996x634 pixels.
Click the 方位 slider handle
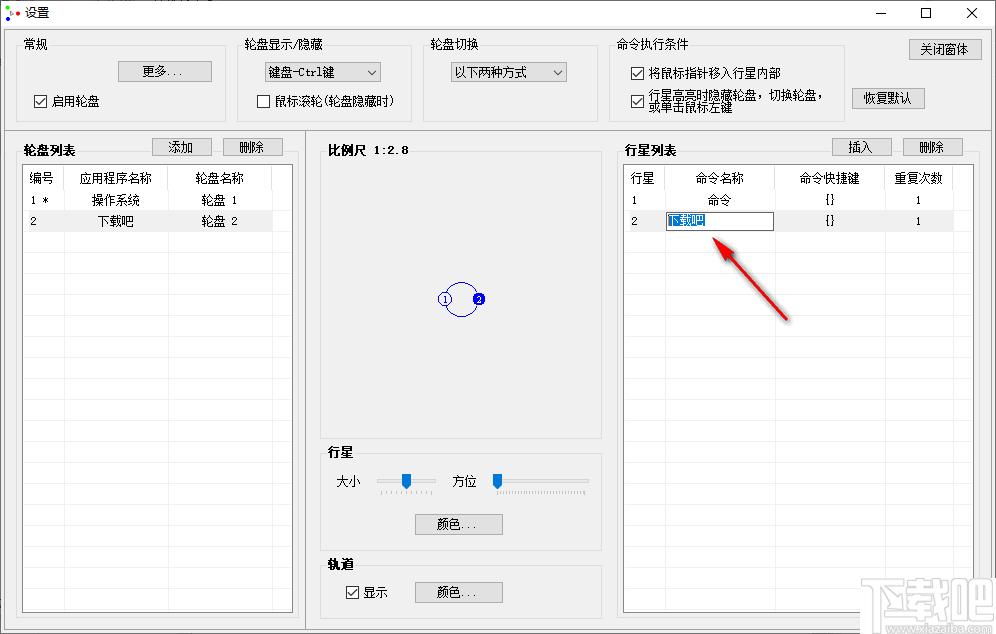tap(497, 481)
